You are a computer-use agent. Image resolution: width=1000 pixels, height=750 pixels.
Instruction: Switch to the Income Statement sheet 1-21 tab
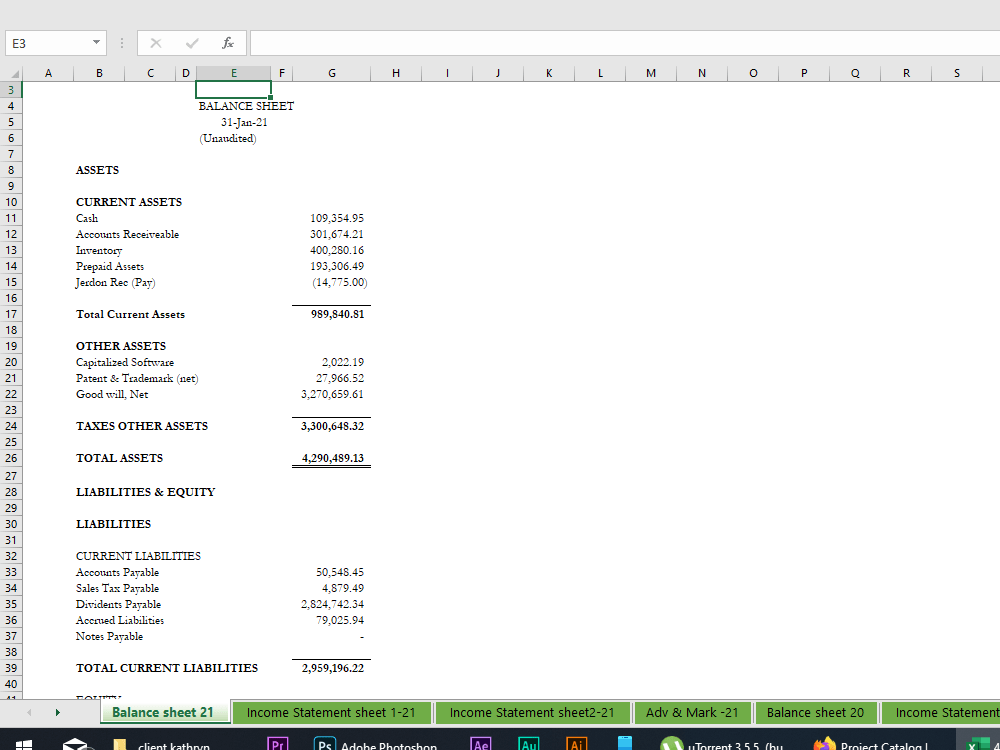(x=332, y=712)
